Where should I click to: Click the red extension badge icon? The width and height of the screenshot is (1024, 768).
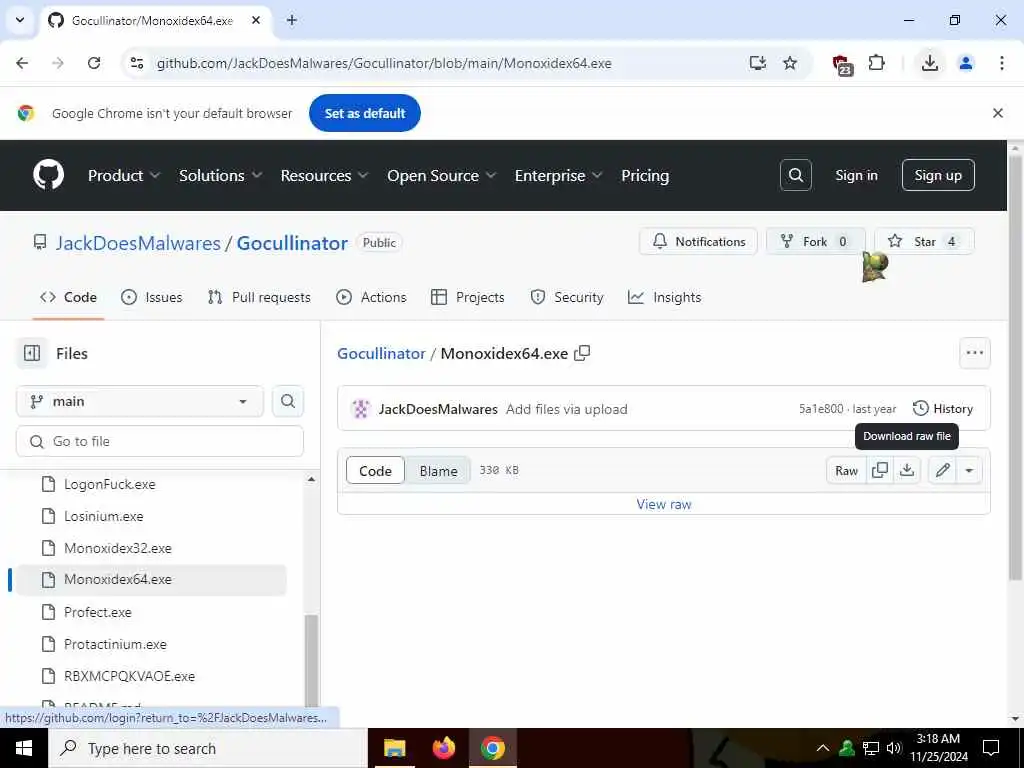pyautogui.click(x=842, y=65)
